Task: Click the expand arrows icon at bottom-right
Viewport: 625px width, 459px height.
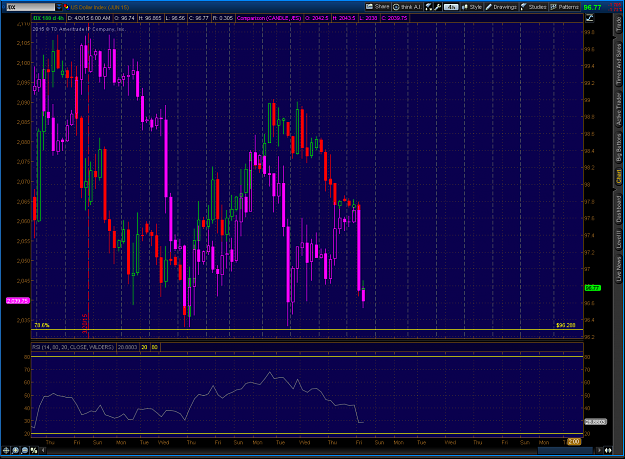Action: coord(608,450)
